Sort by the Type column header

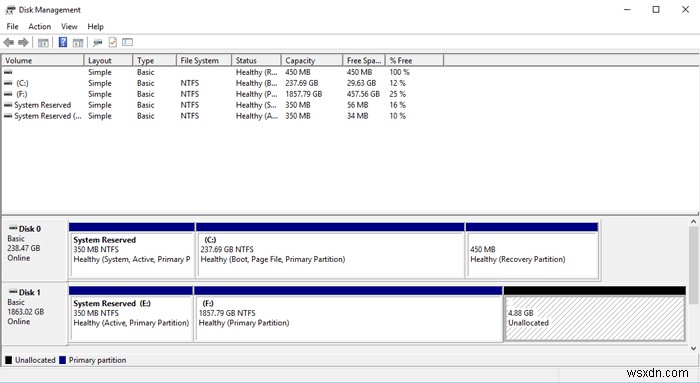coord(154,60)
